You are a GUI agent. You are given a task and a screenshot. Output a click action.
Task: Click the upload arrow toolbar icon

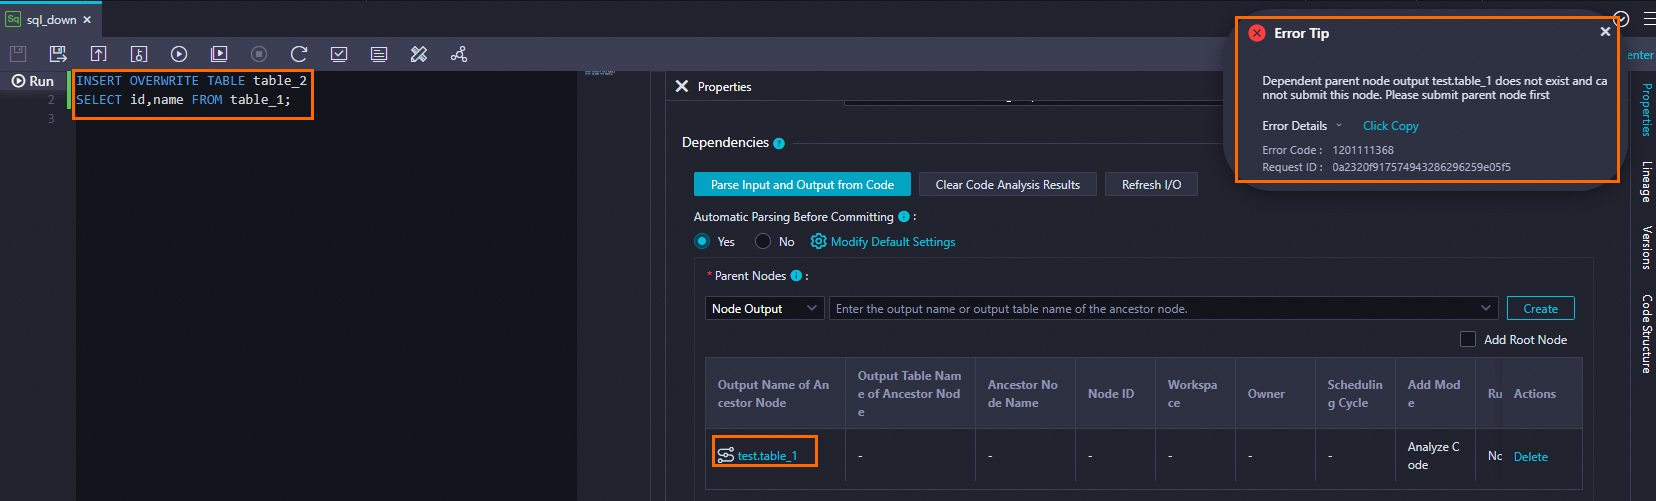pos(98,54)
